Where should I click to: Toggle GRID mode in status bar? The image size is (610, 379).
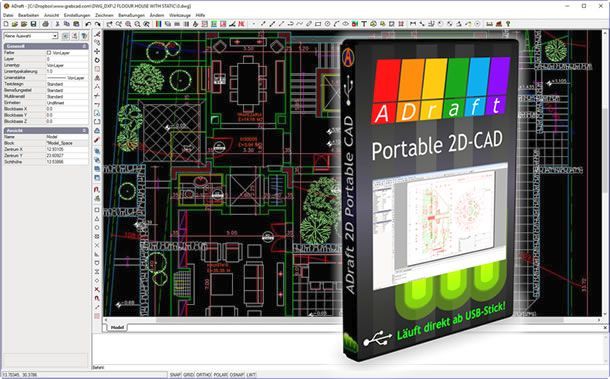click(189, 375)
